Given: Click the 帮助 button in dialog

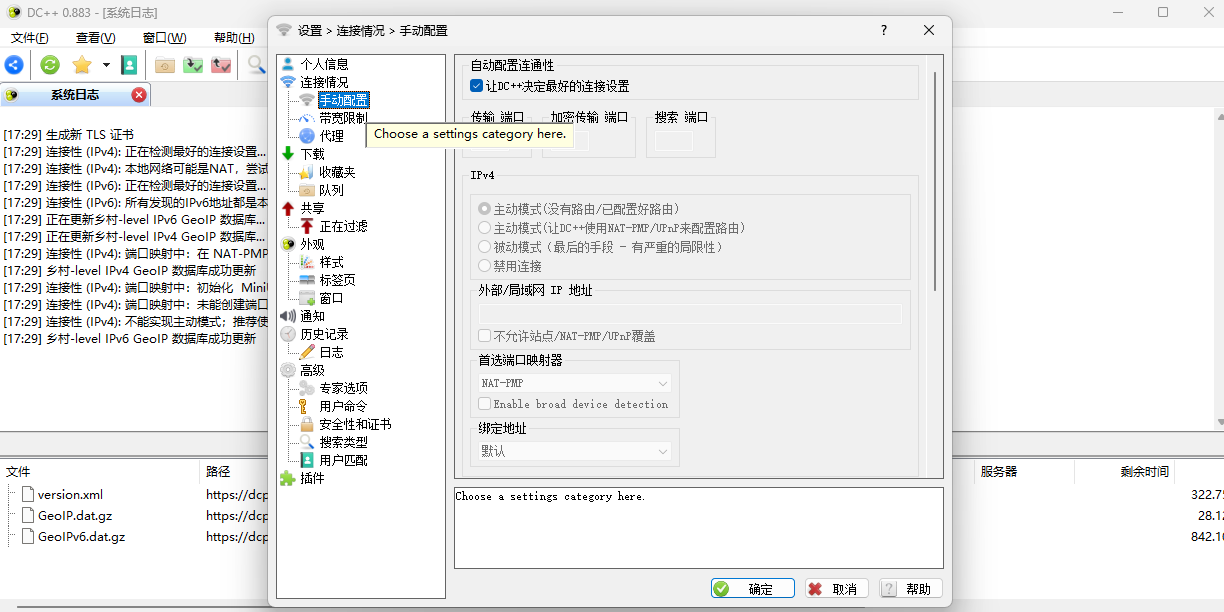Looking at the screenshot, I should [911, 589].
